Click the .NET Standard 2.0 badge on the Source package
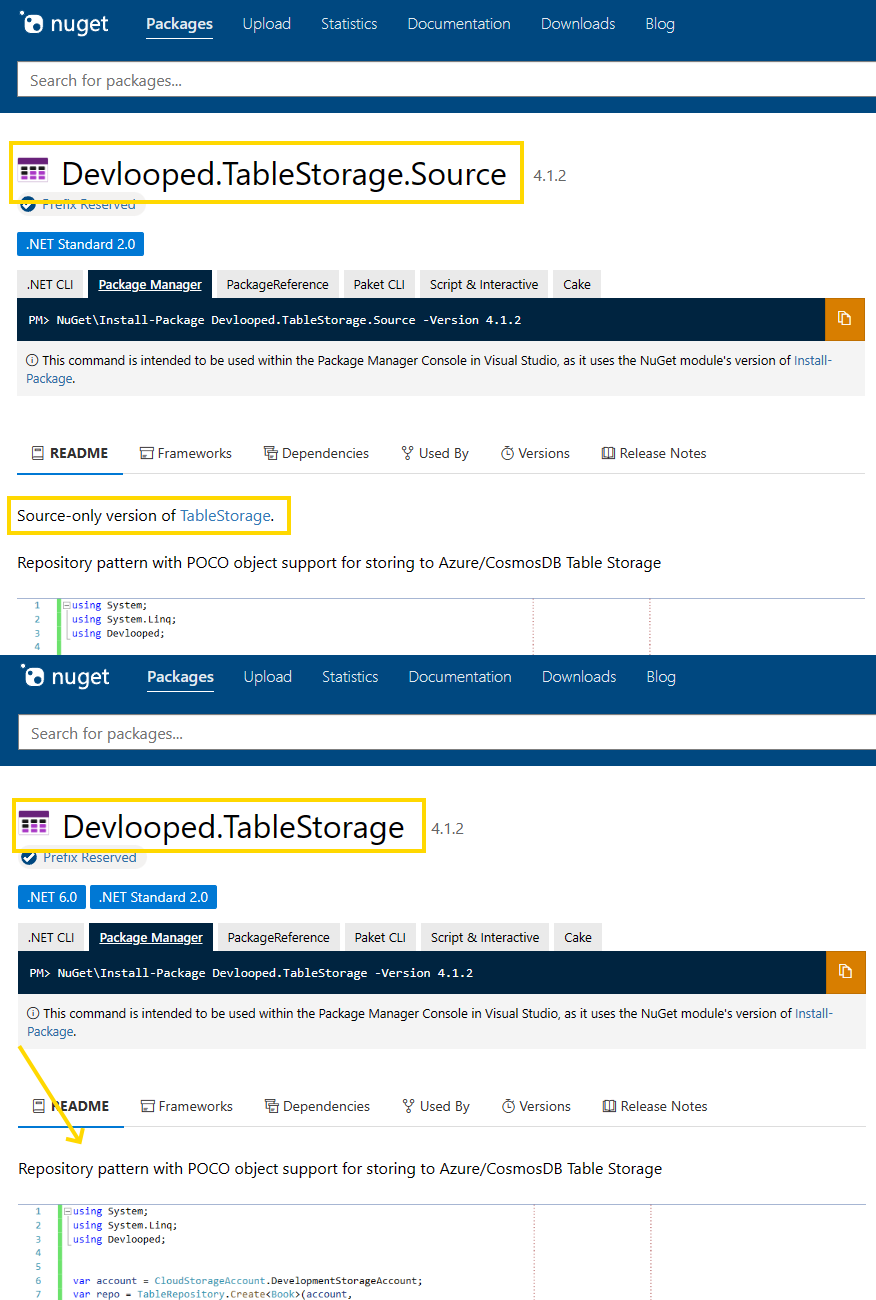This screenshot has height=1300, width=876. pos(81,244)
